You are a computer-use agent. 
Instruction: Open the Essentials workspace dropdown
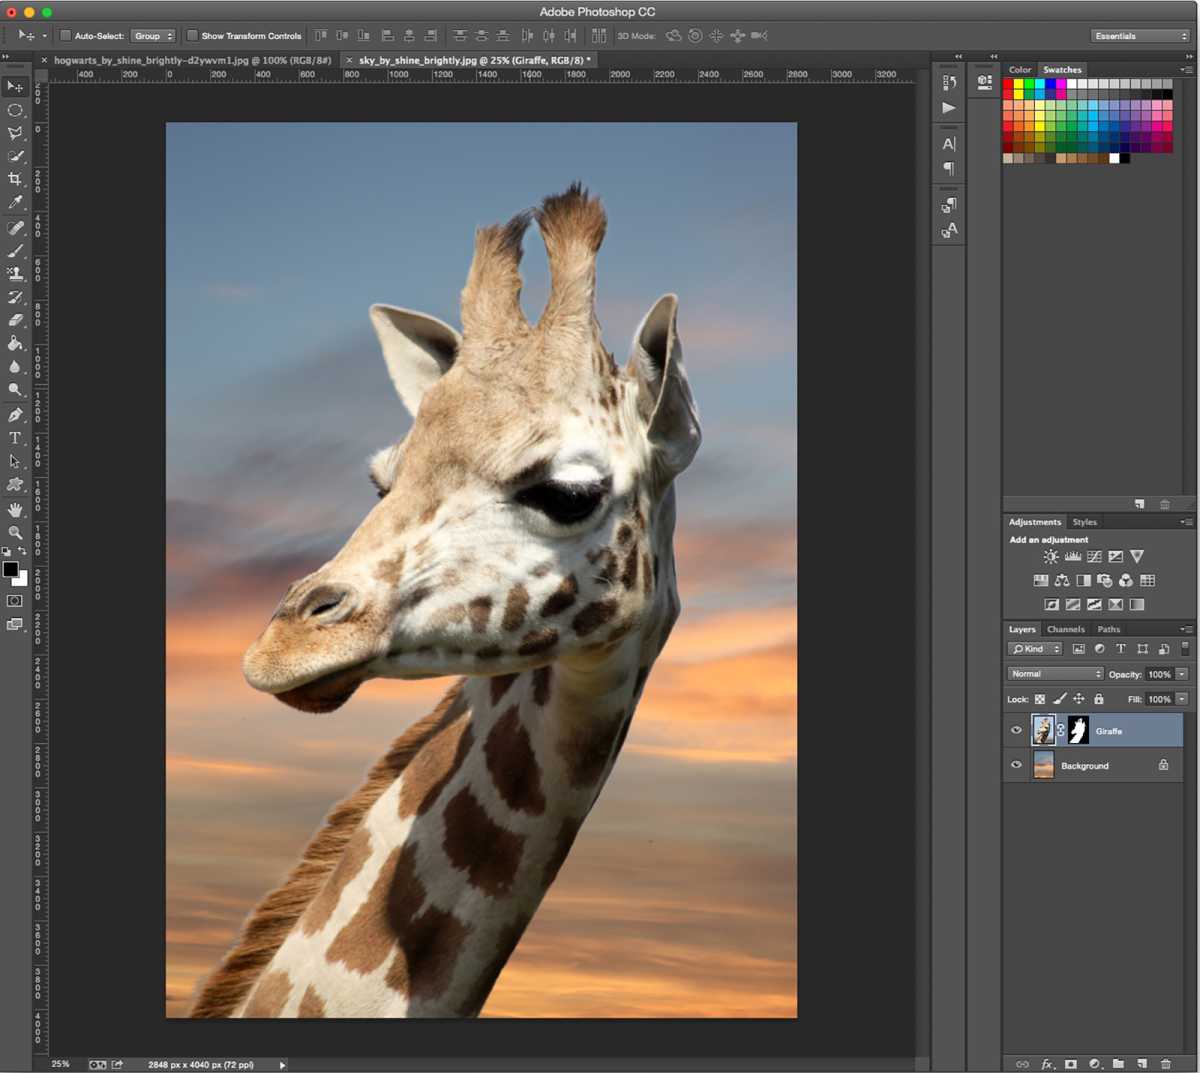[x=1140, y=36]
